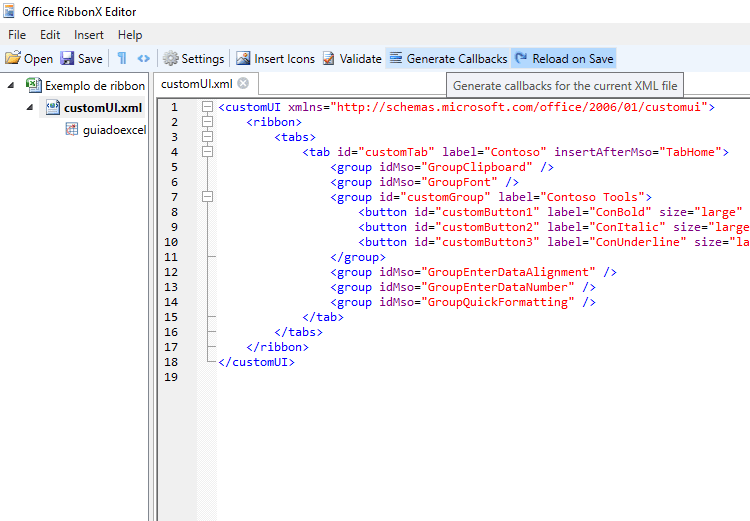Fold the tab element on line 4
This screenshot has height=521, width=750.
[207, 152]
